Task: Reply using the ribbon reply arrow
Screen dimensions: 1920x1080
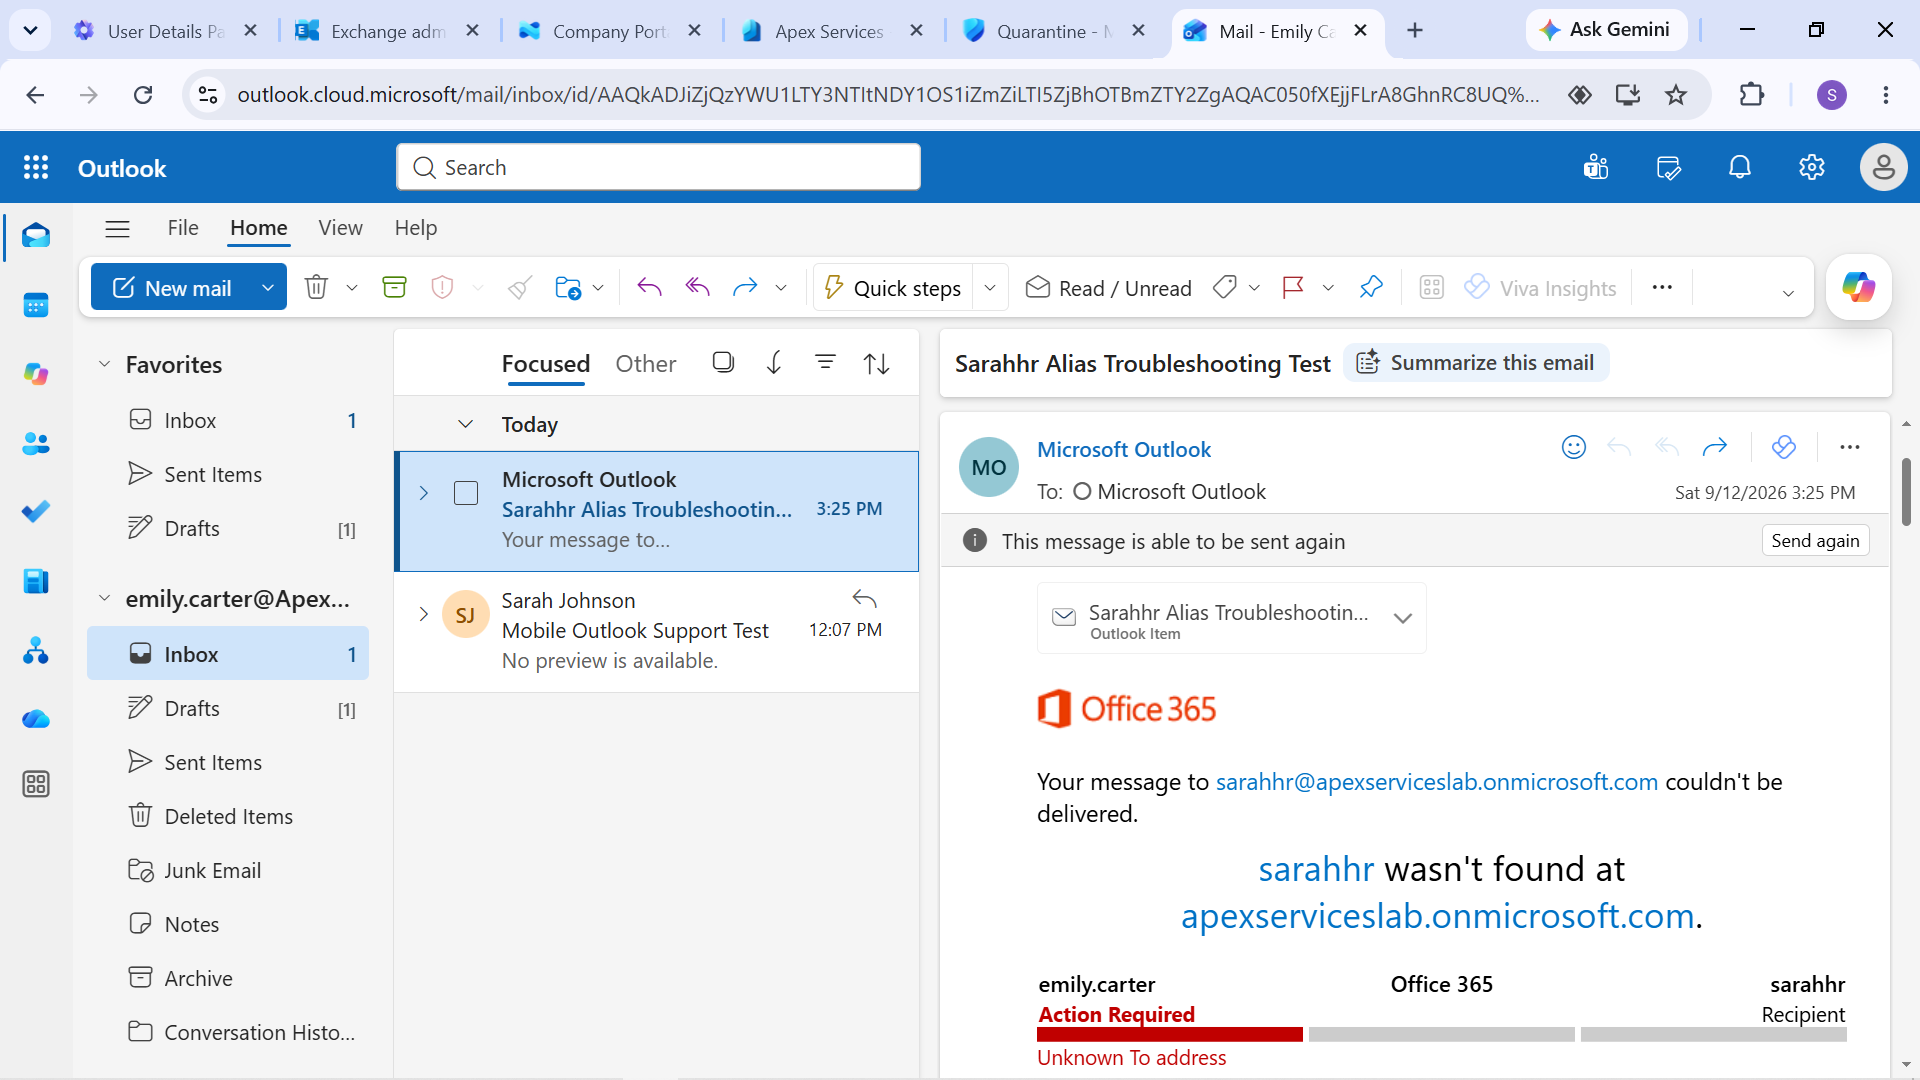Action: point(649,288)
